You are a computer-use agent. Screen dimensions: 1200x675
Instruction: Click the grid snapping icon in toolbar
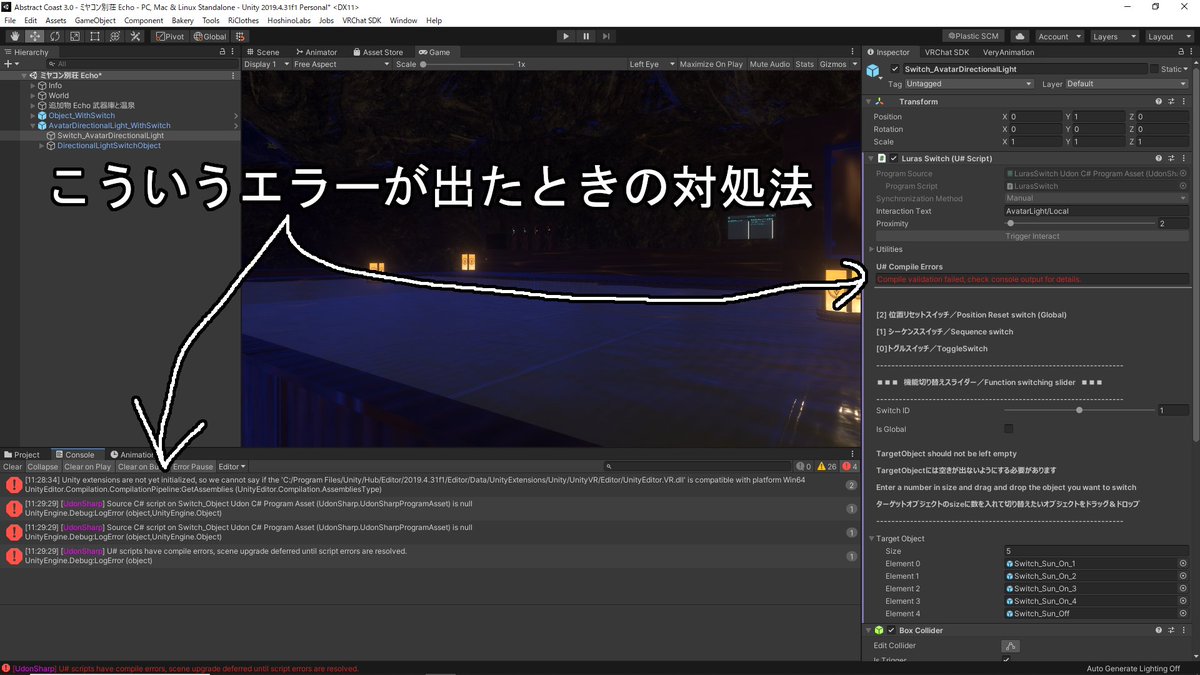click(x=241, y=36)
